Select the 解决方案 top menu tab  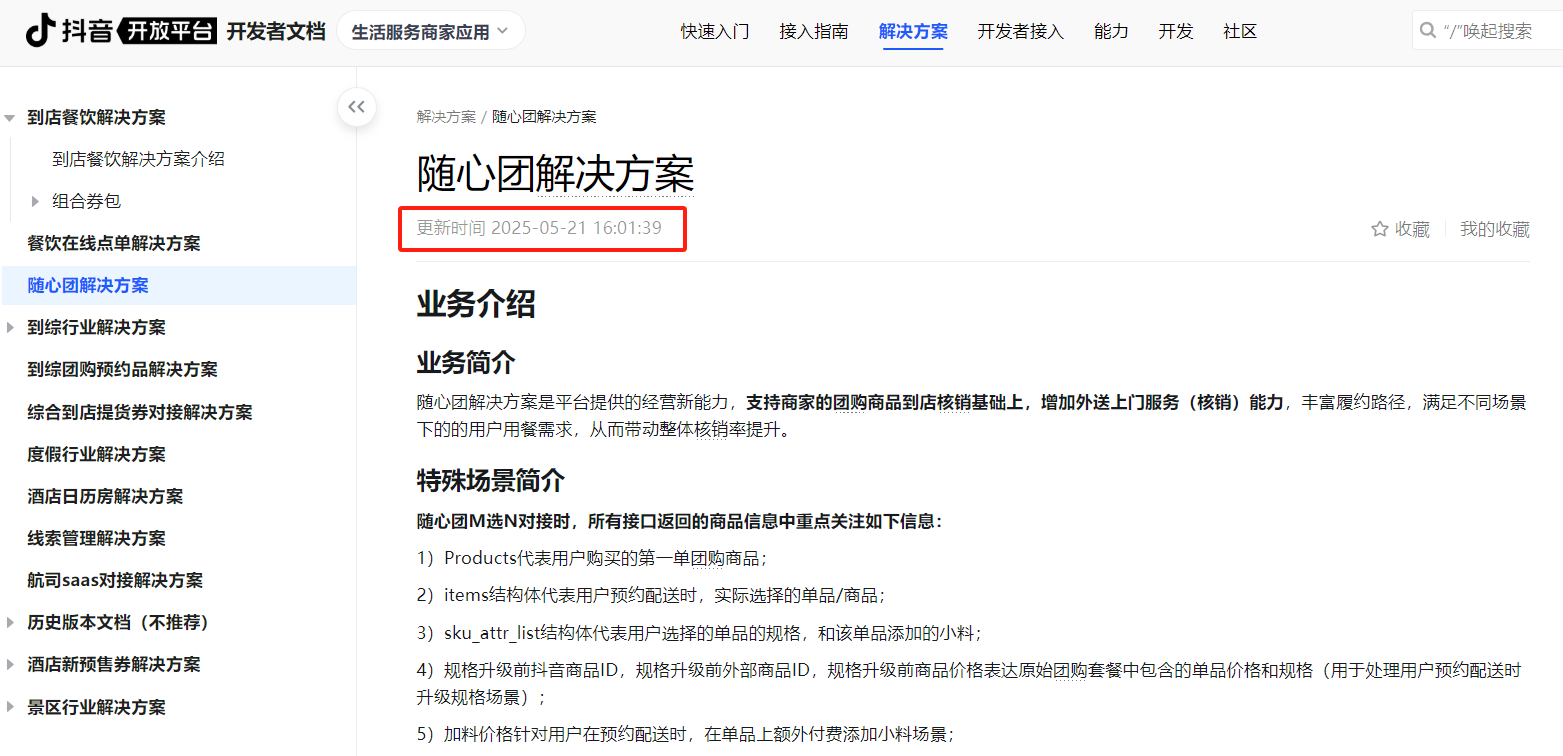(913, 31)
